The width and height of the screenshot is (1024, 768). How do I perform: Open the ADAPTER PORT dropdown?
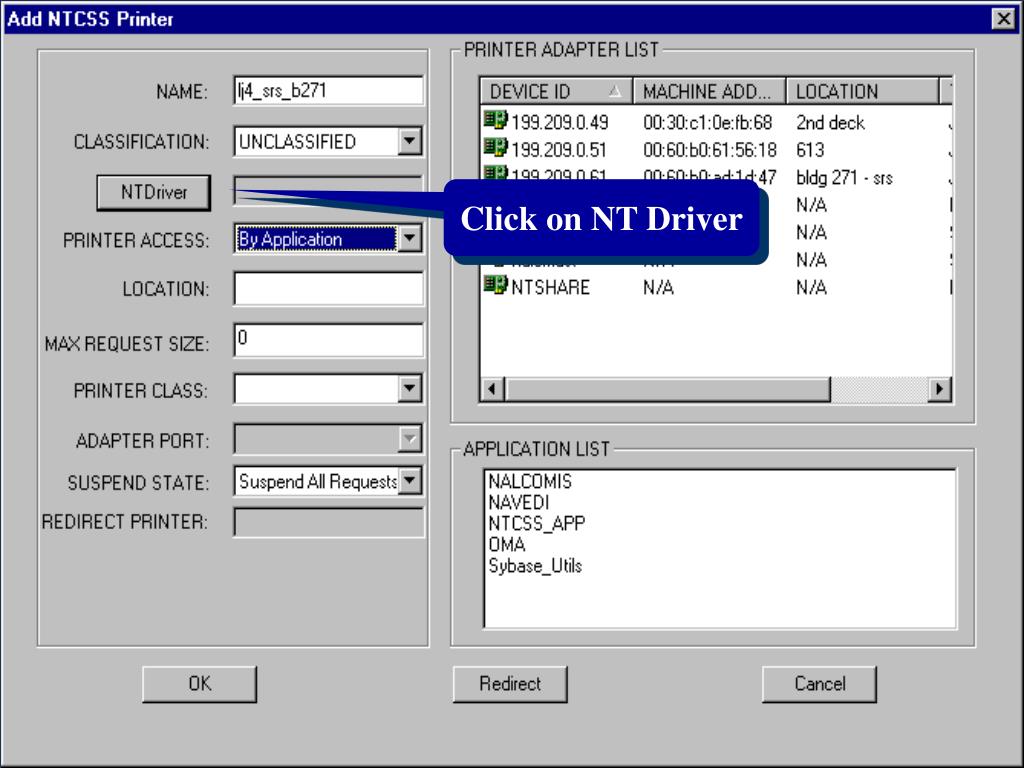click(x=409, y=439)
